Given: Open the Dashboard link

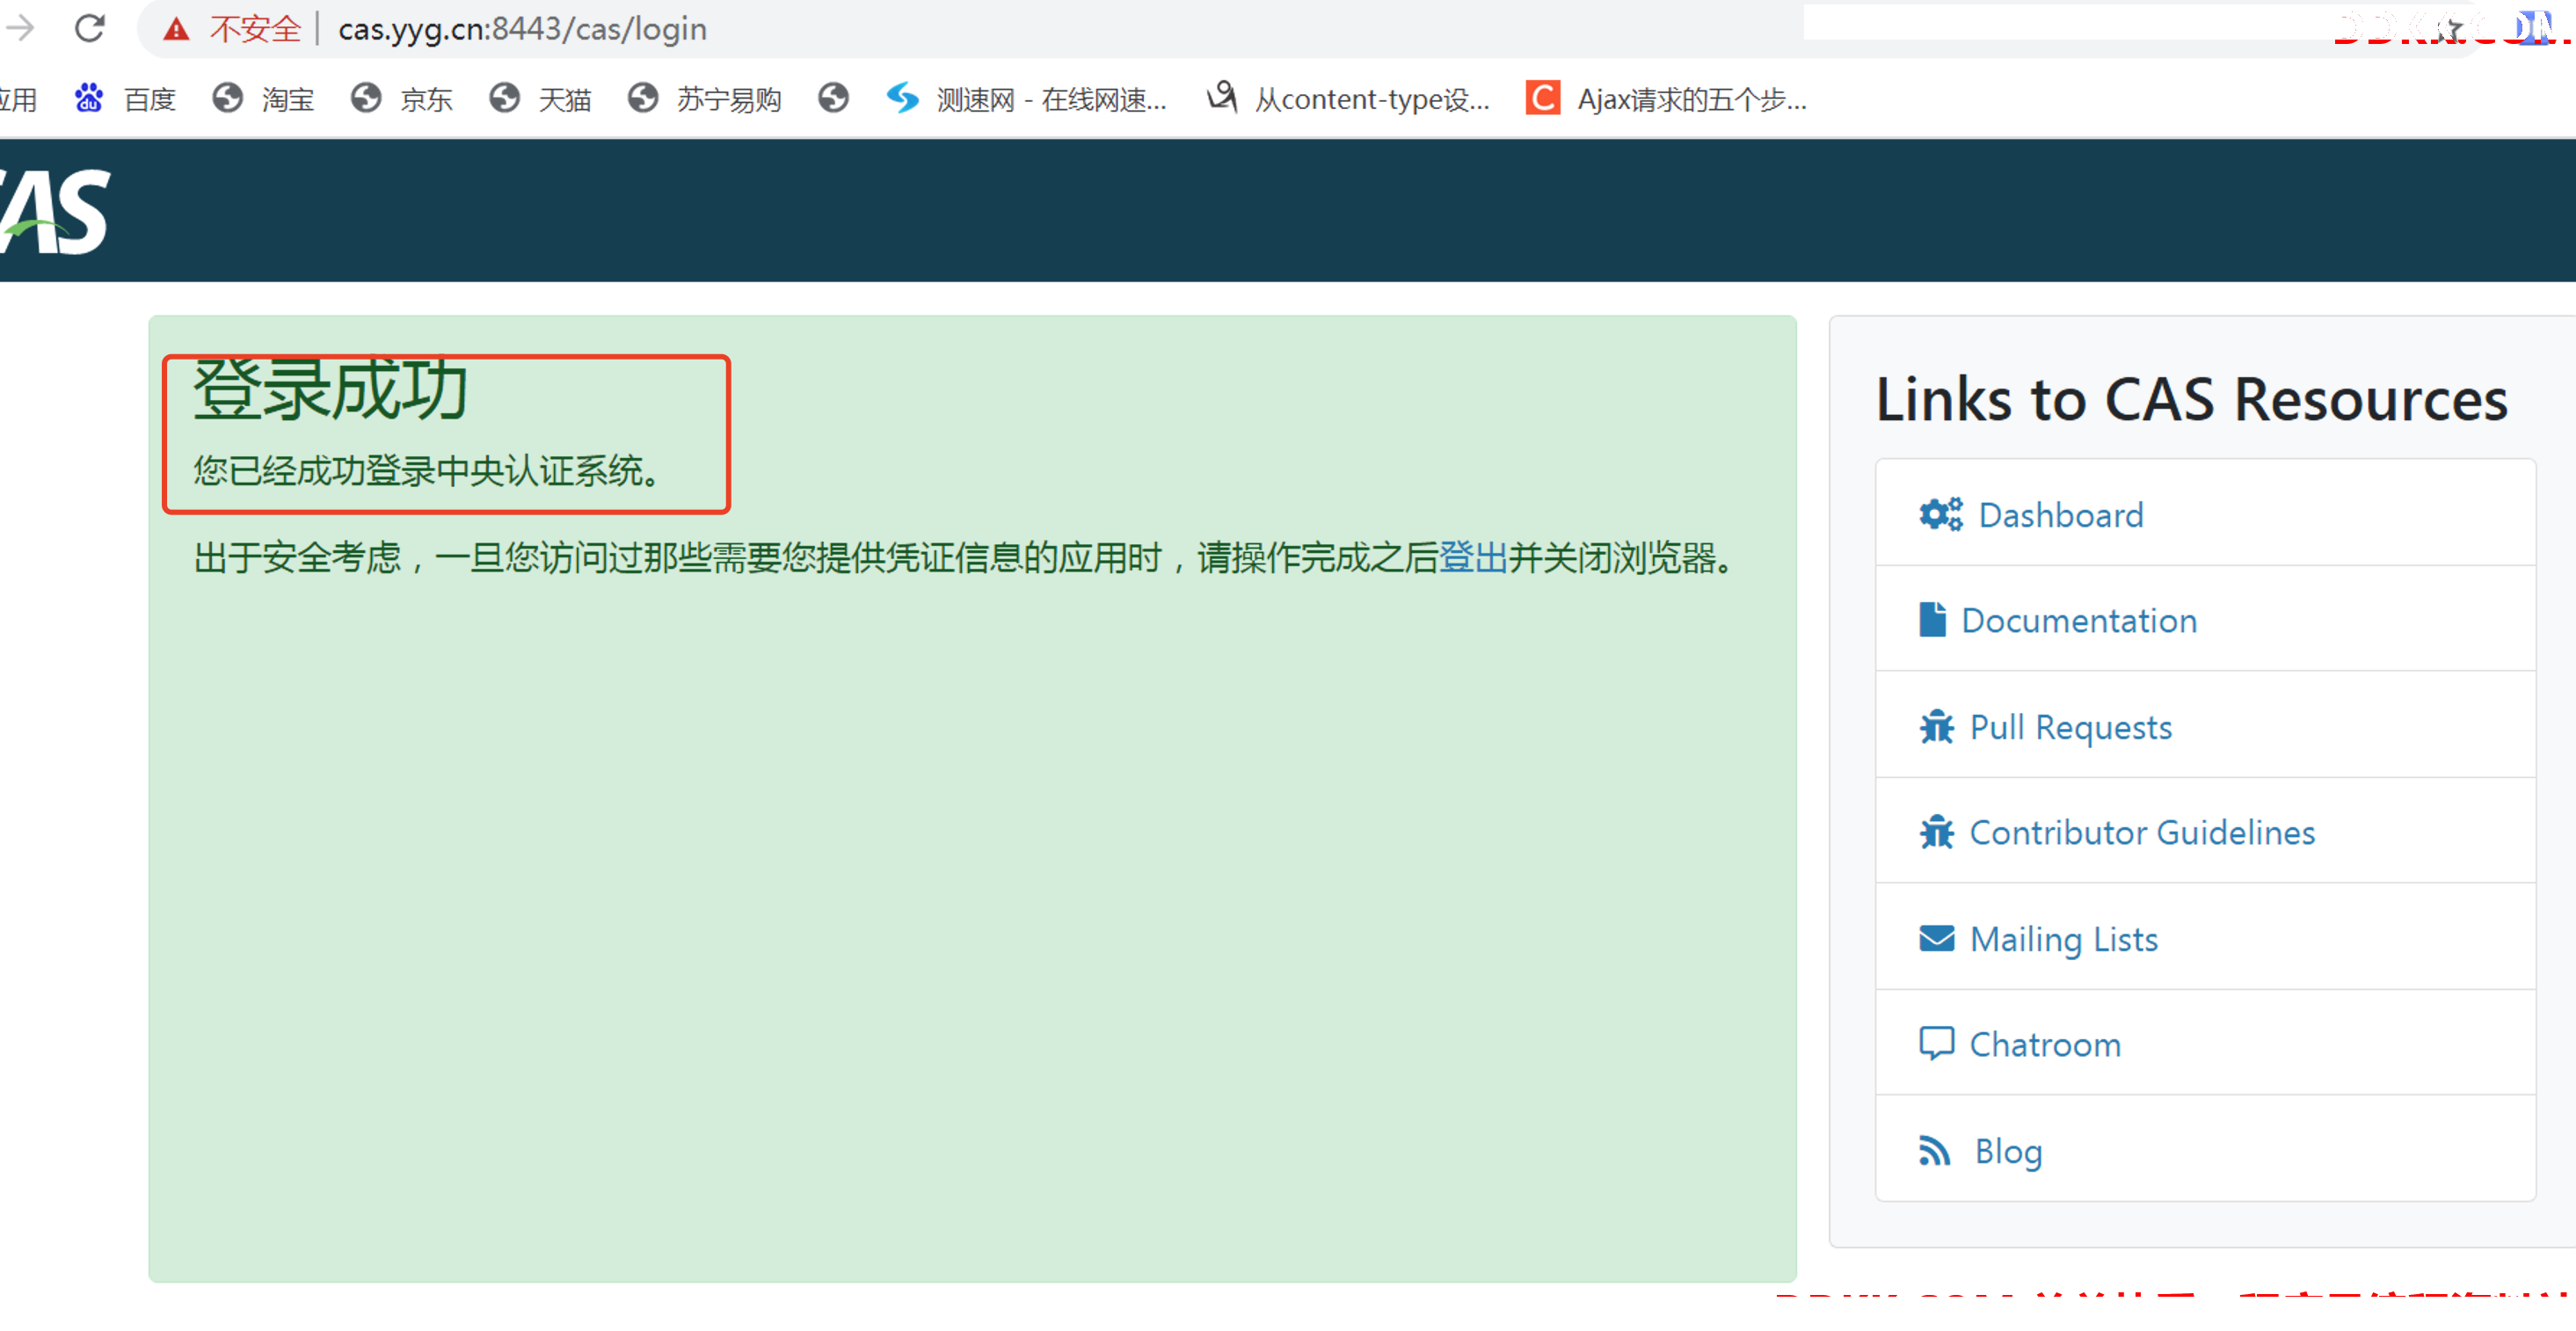Looking at the screenshot, I should pyautogui.click(x=2061, y=514).
